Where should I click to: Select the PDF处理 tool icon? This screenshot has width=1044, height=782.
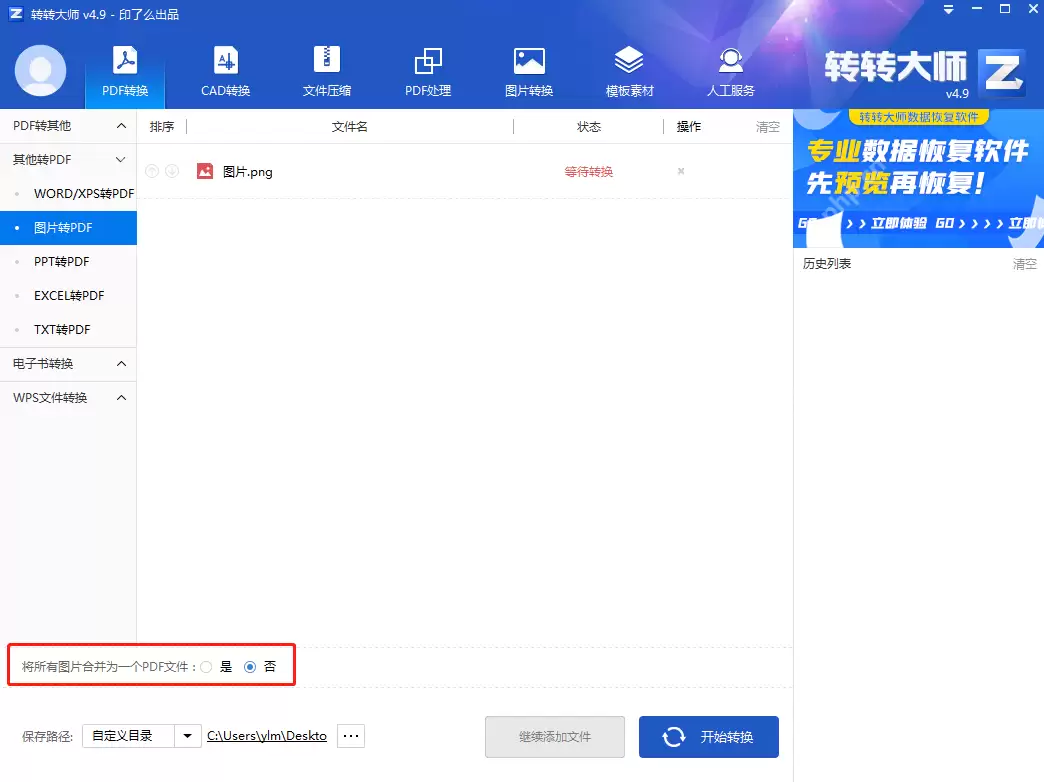(427, 68)
